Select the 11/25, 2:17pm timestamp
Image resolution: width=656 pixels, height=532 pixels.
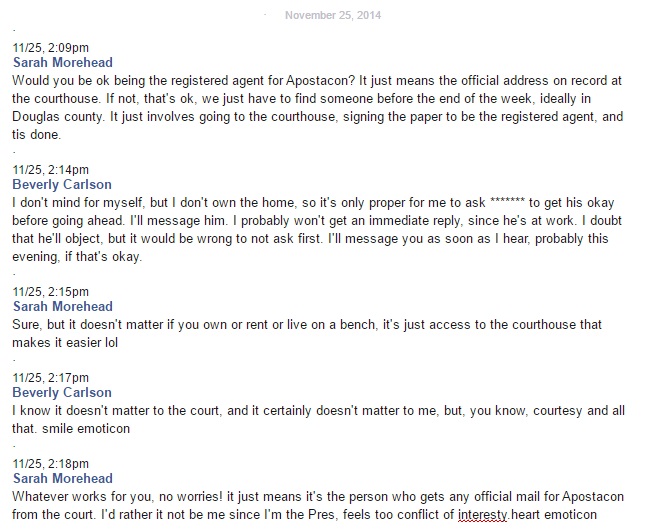coord(51,378)
